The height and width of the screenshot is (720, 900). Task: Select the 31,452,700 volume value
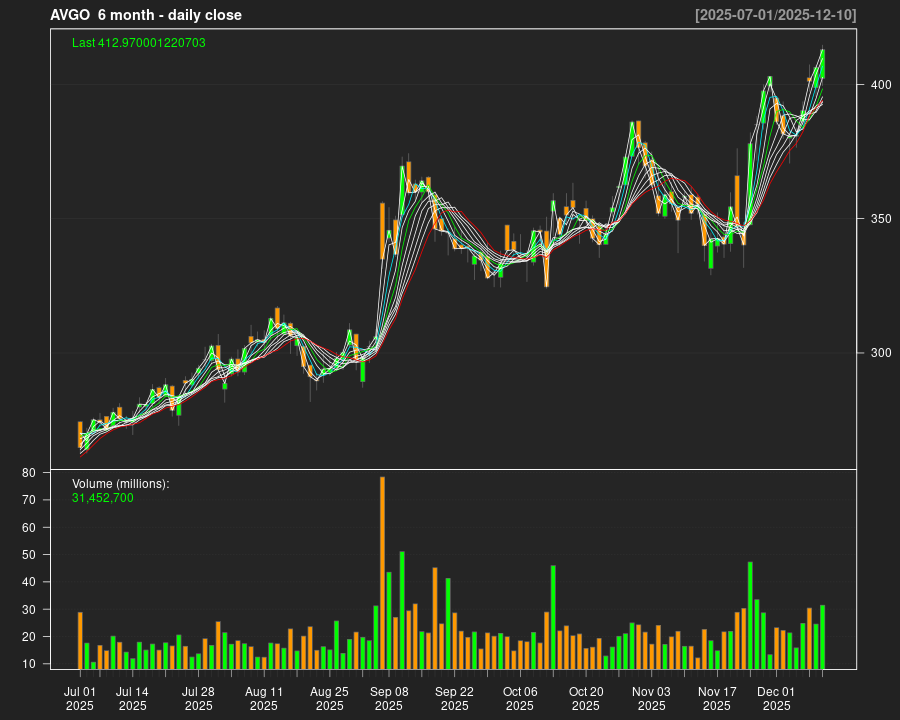click(103, 497)
